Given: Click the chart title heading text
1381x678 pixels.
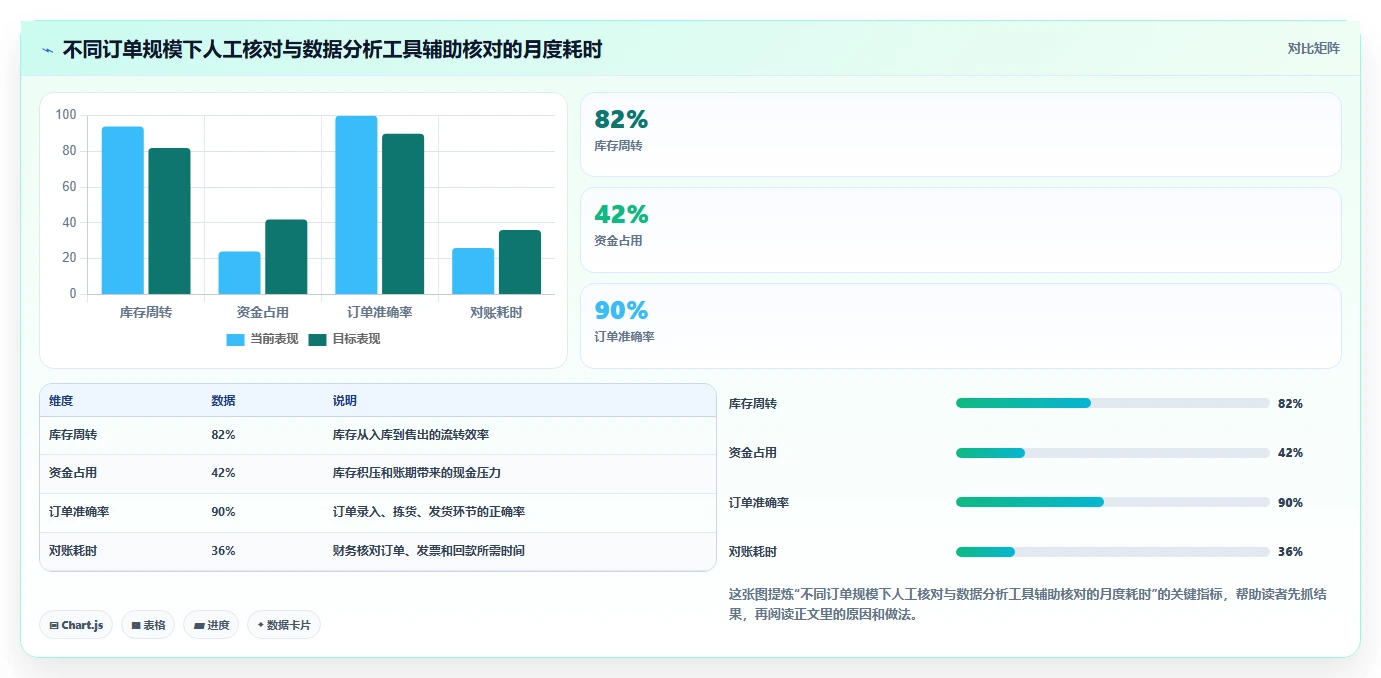Looking at the screenshot, I should tap(332, 50).
